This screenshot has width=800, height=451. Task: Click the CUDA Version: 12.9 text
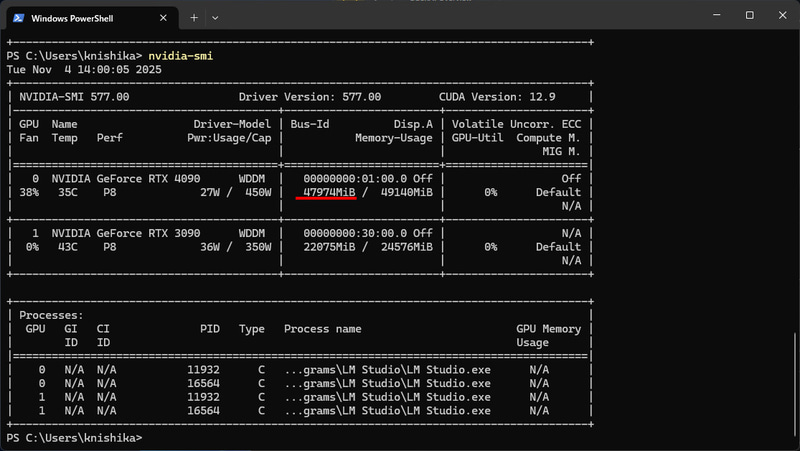point(497,97)
